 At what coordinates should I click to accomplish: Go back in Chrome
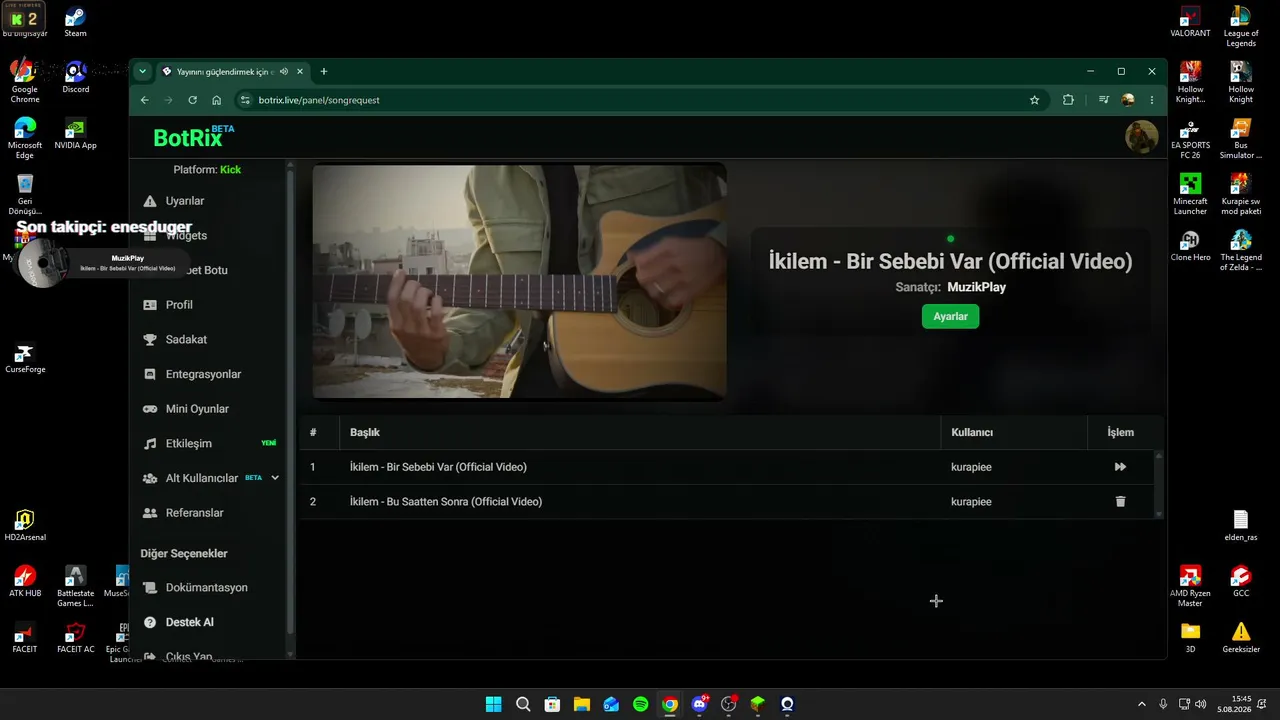[144, 100]
